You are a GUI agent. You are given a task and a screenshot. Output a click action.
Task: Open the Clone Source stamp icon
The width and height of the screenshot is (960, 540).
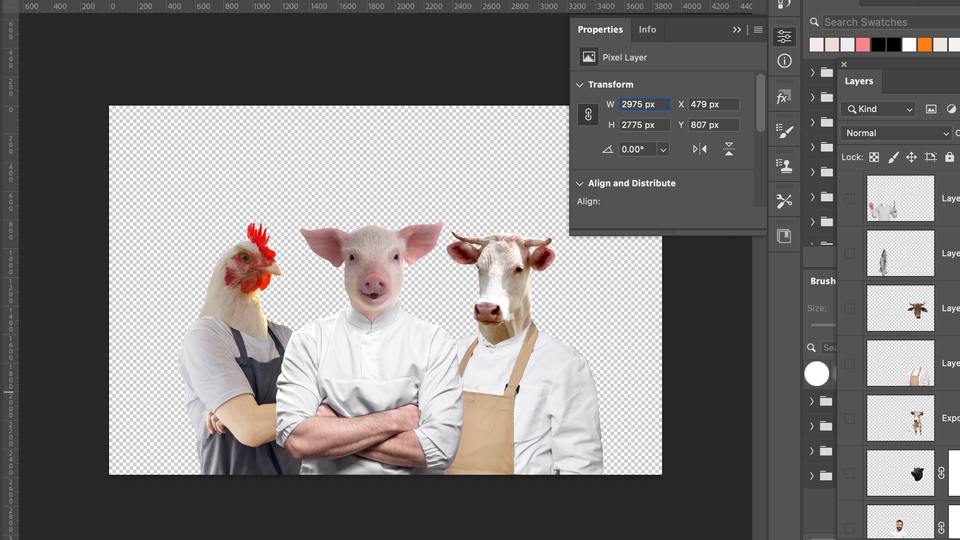[x=784, y=165]
